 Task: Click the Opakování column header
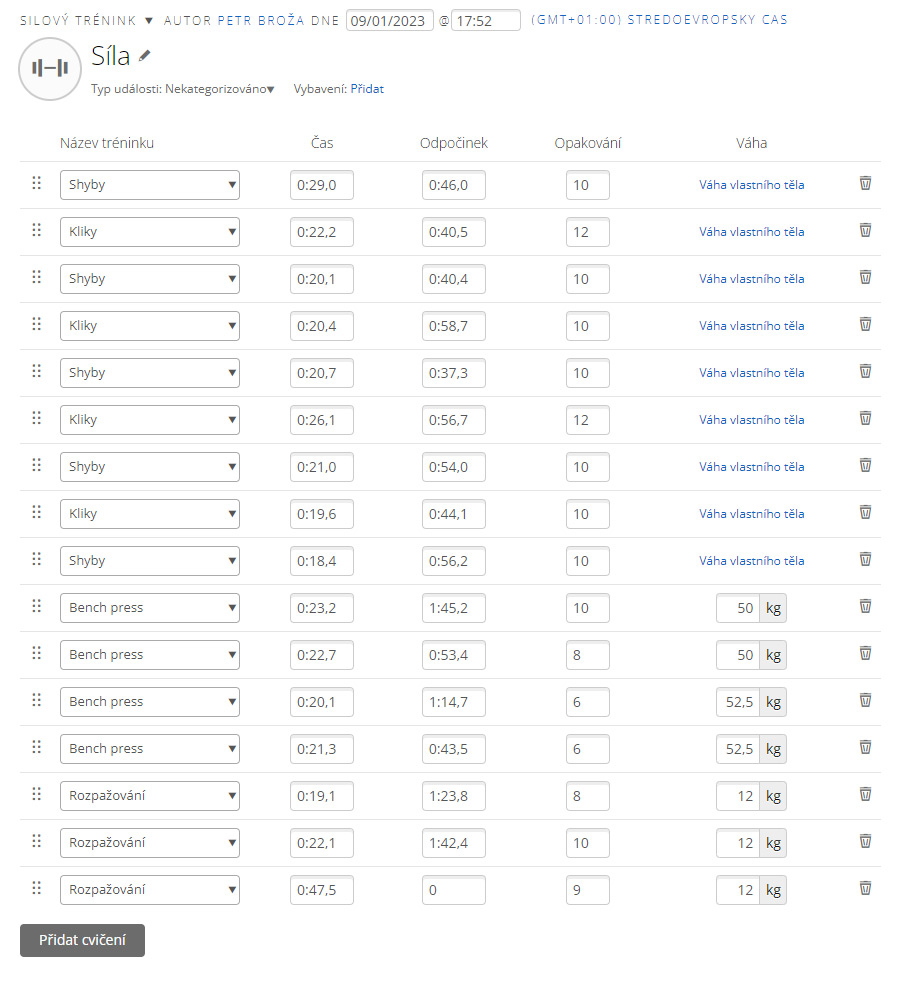(587, 143)
